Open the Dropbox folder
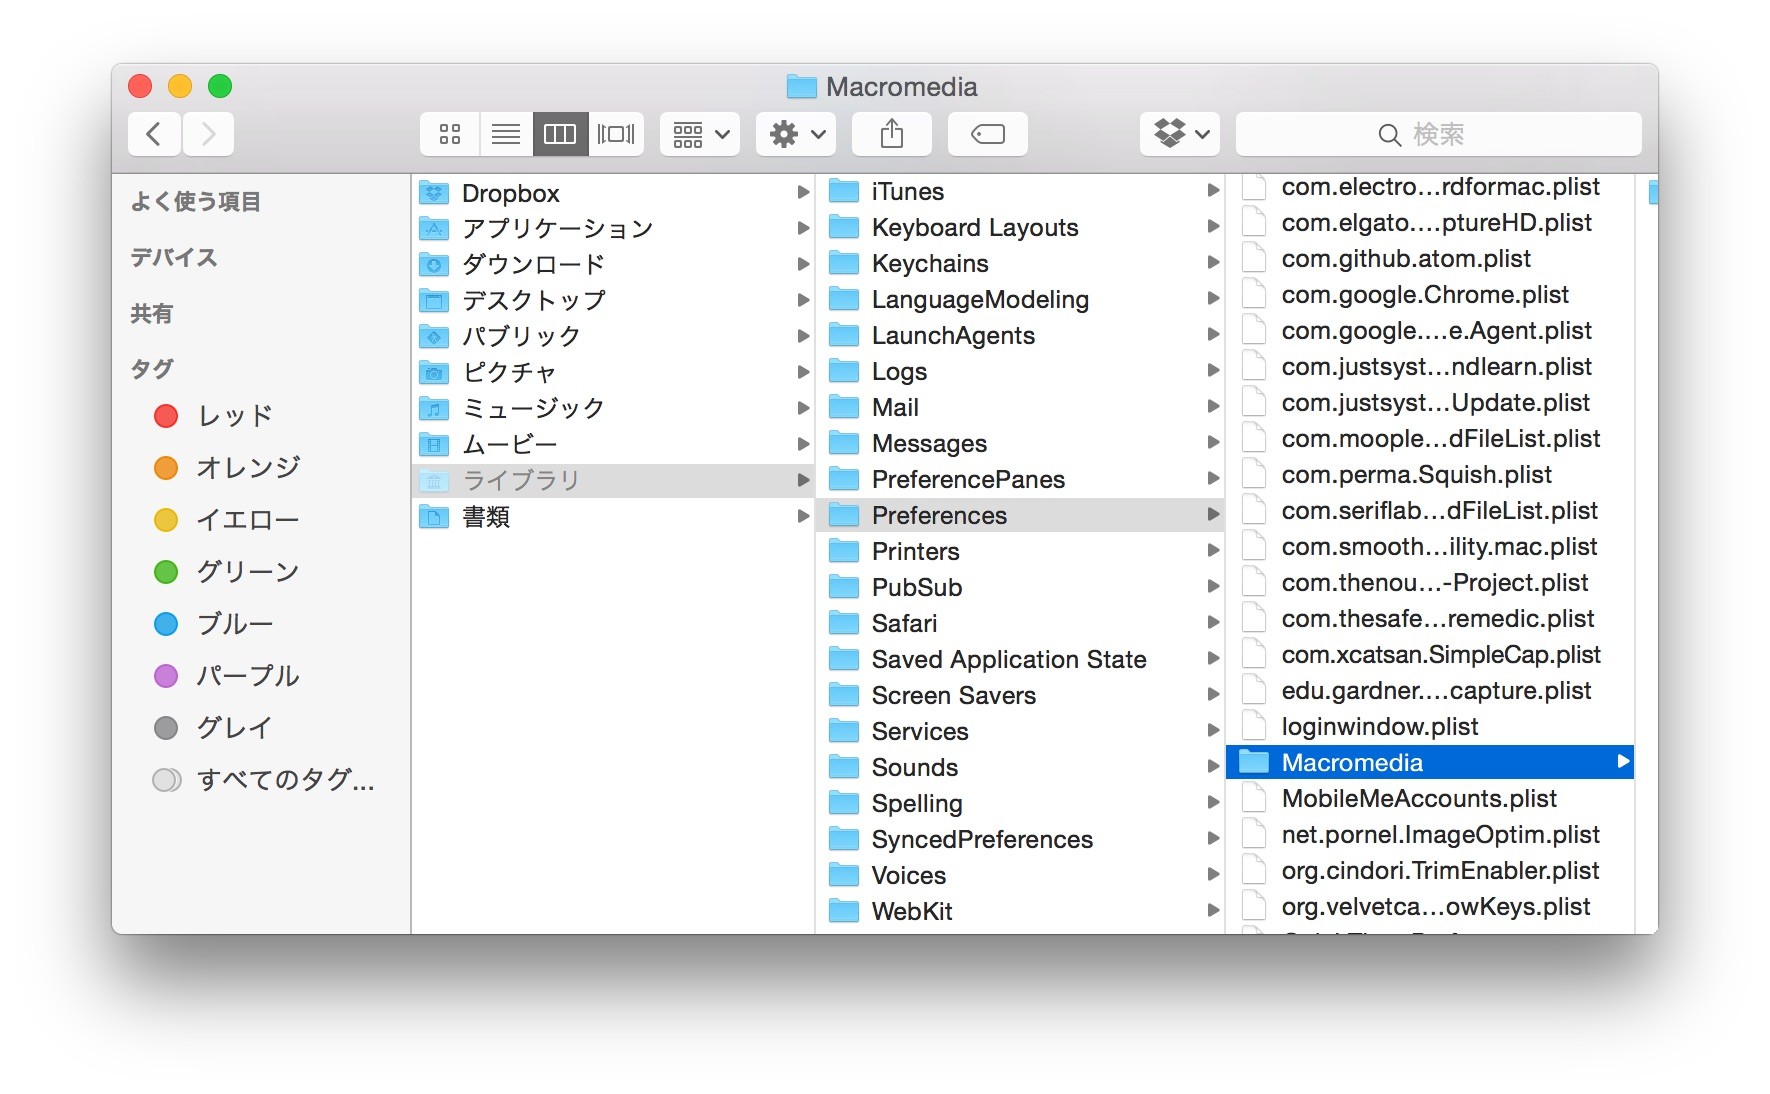Image resolution: width=1770 pixels, height=1094 pixels. [x=614, y=193]
